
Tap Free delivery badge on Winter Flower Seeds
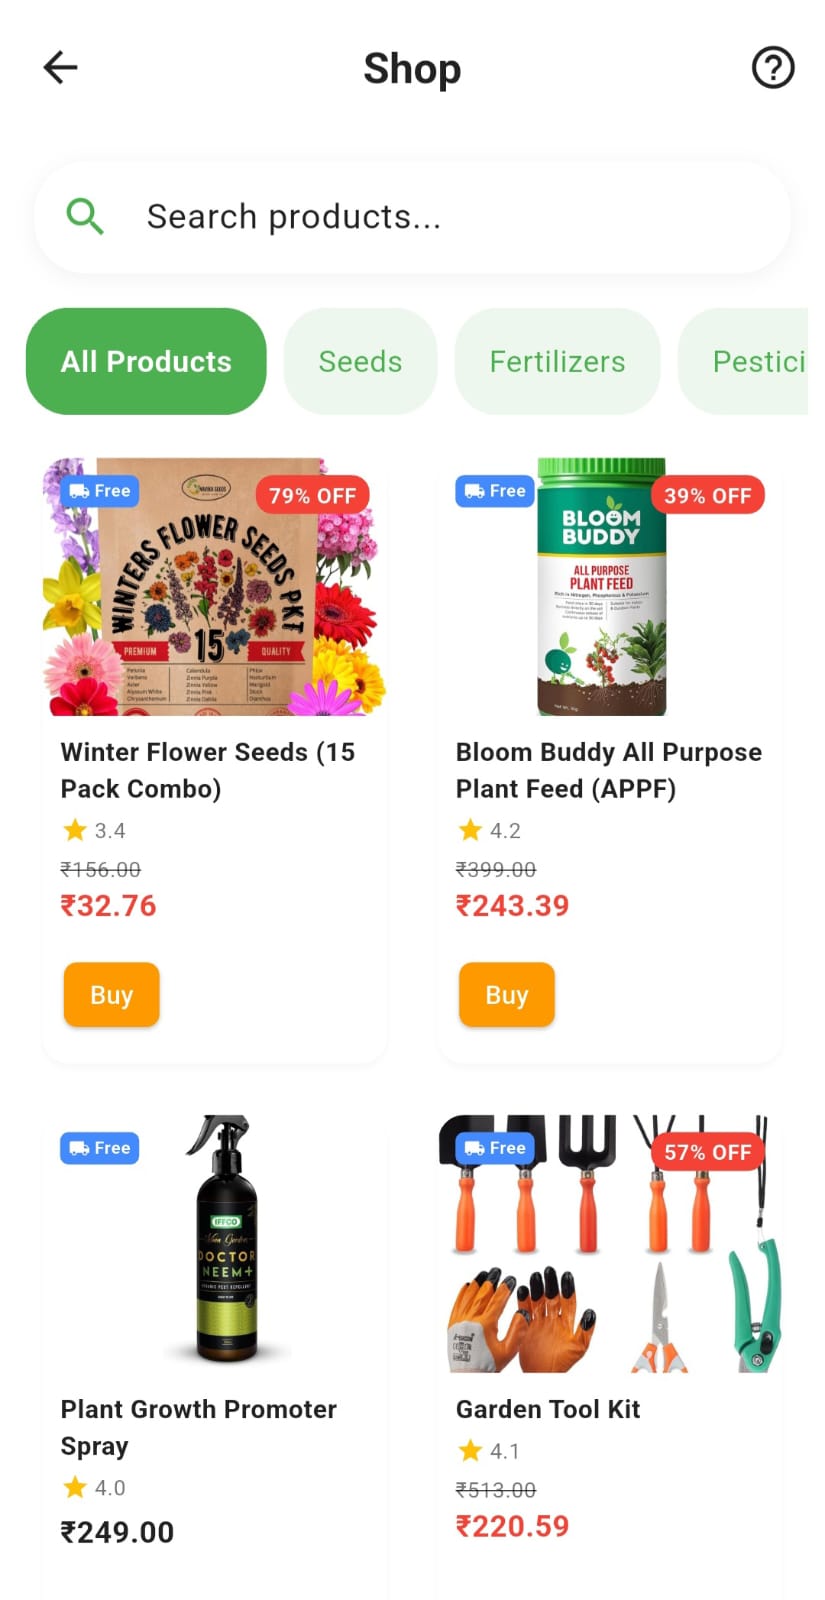(100, 491)
